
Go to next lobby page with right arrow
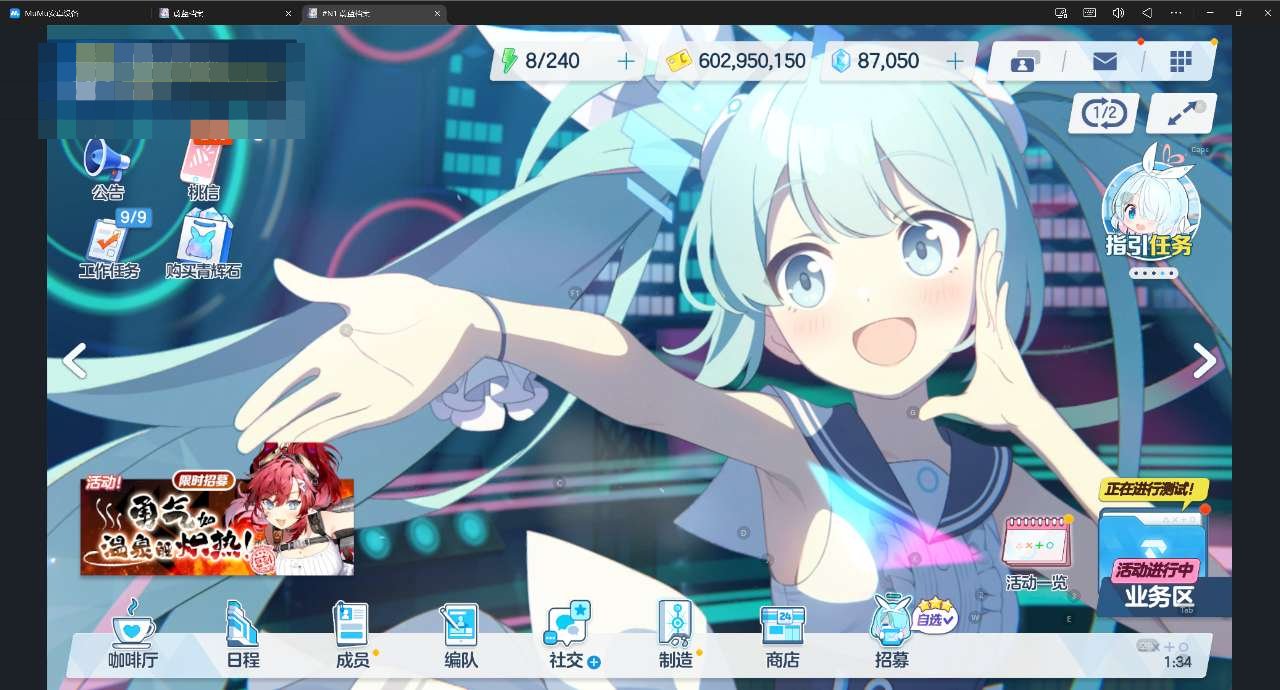click(1205, 361)
